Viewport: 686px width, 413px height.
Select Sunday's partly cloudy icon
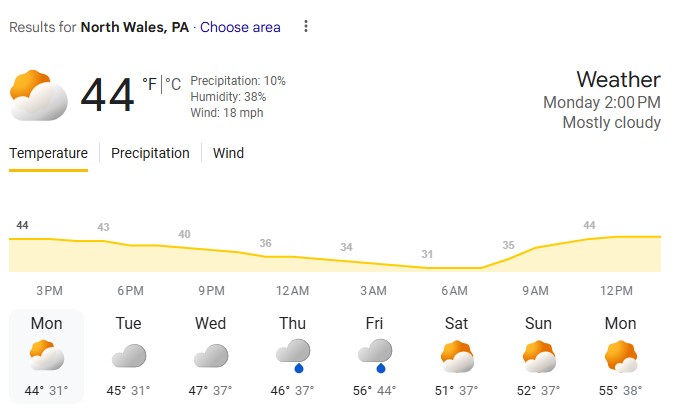537,356
